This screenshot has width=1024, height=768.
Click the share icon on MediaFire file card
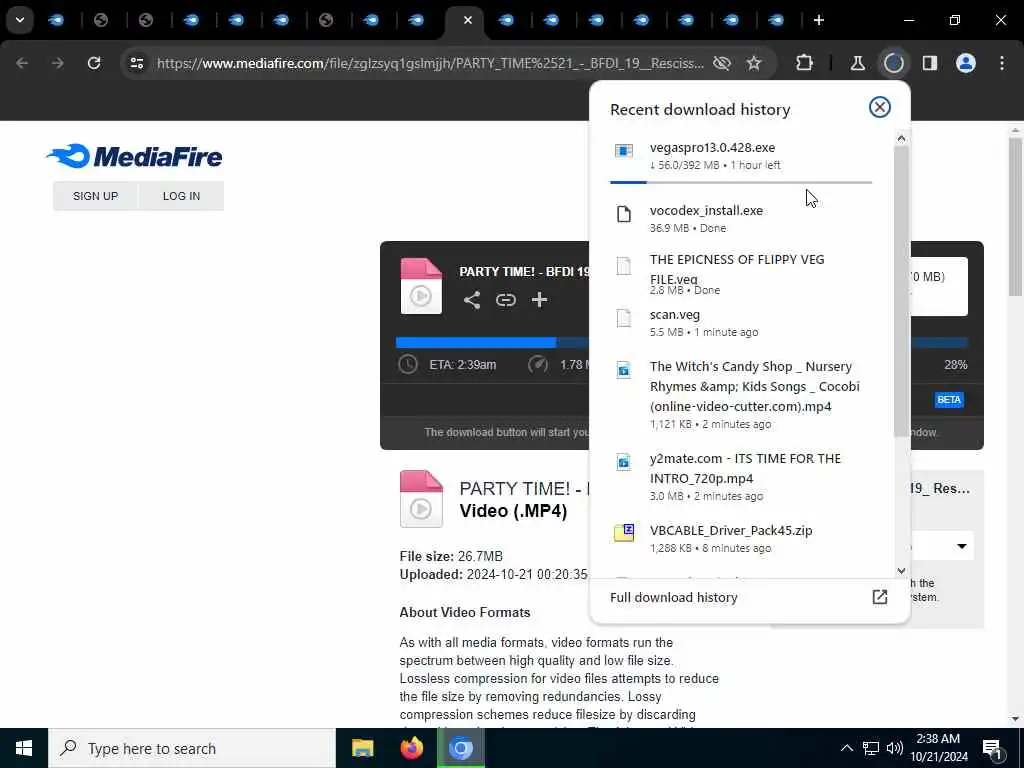coord(472,300)
